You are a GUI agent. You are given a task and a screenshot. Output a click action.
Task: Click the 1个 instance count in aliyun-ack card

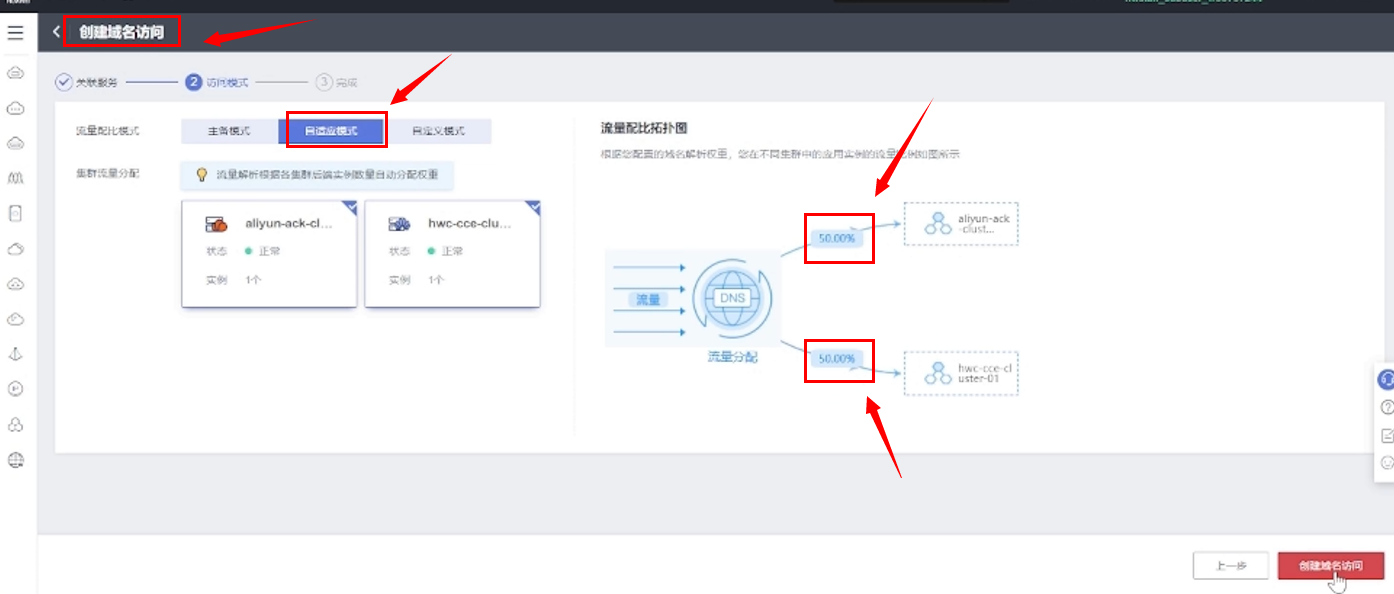click(x=254, y=280)
